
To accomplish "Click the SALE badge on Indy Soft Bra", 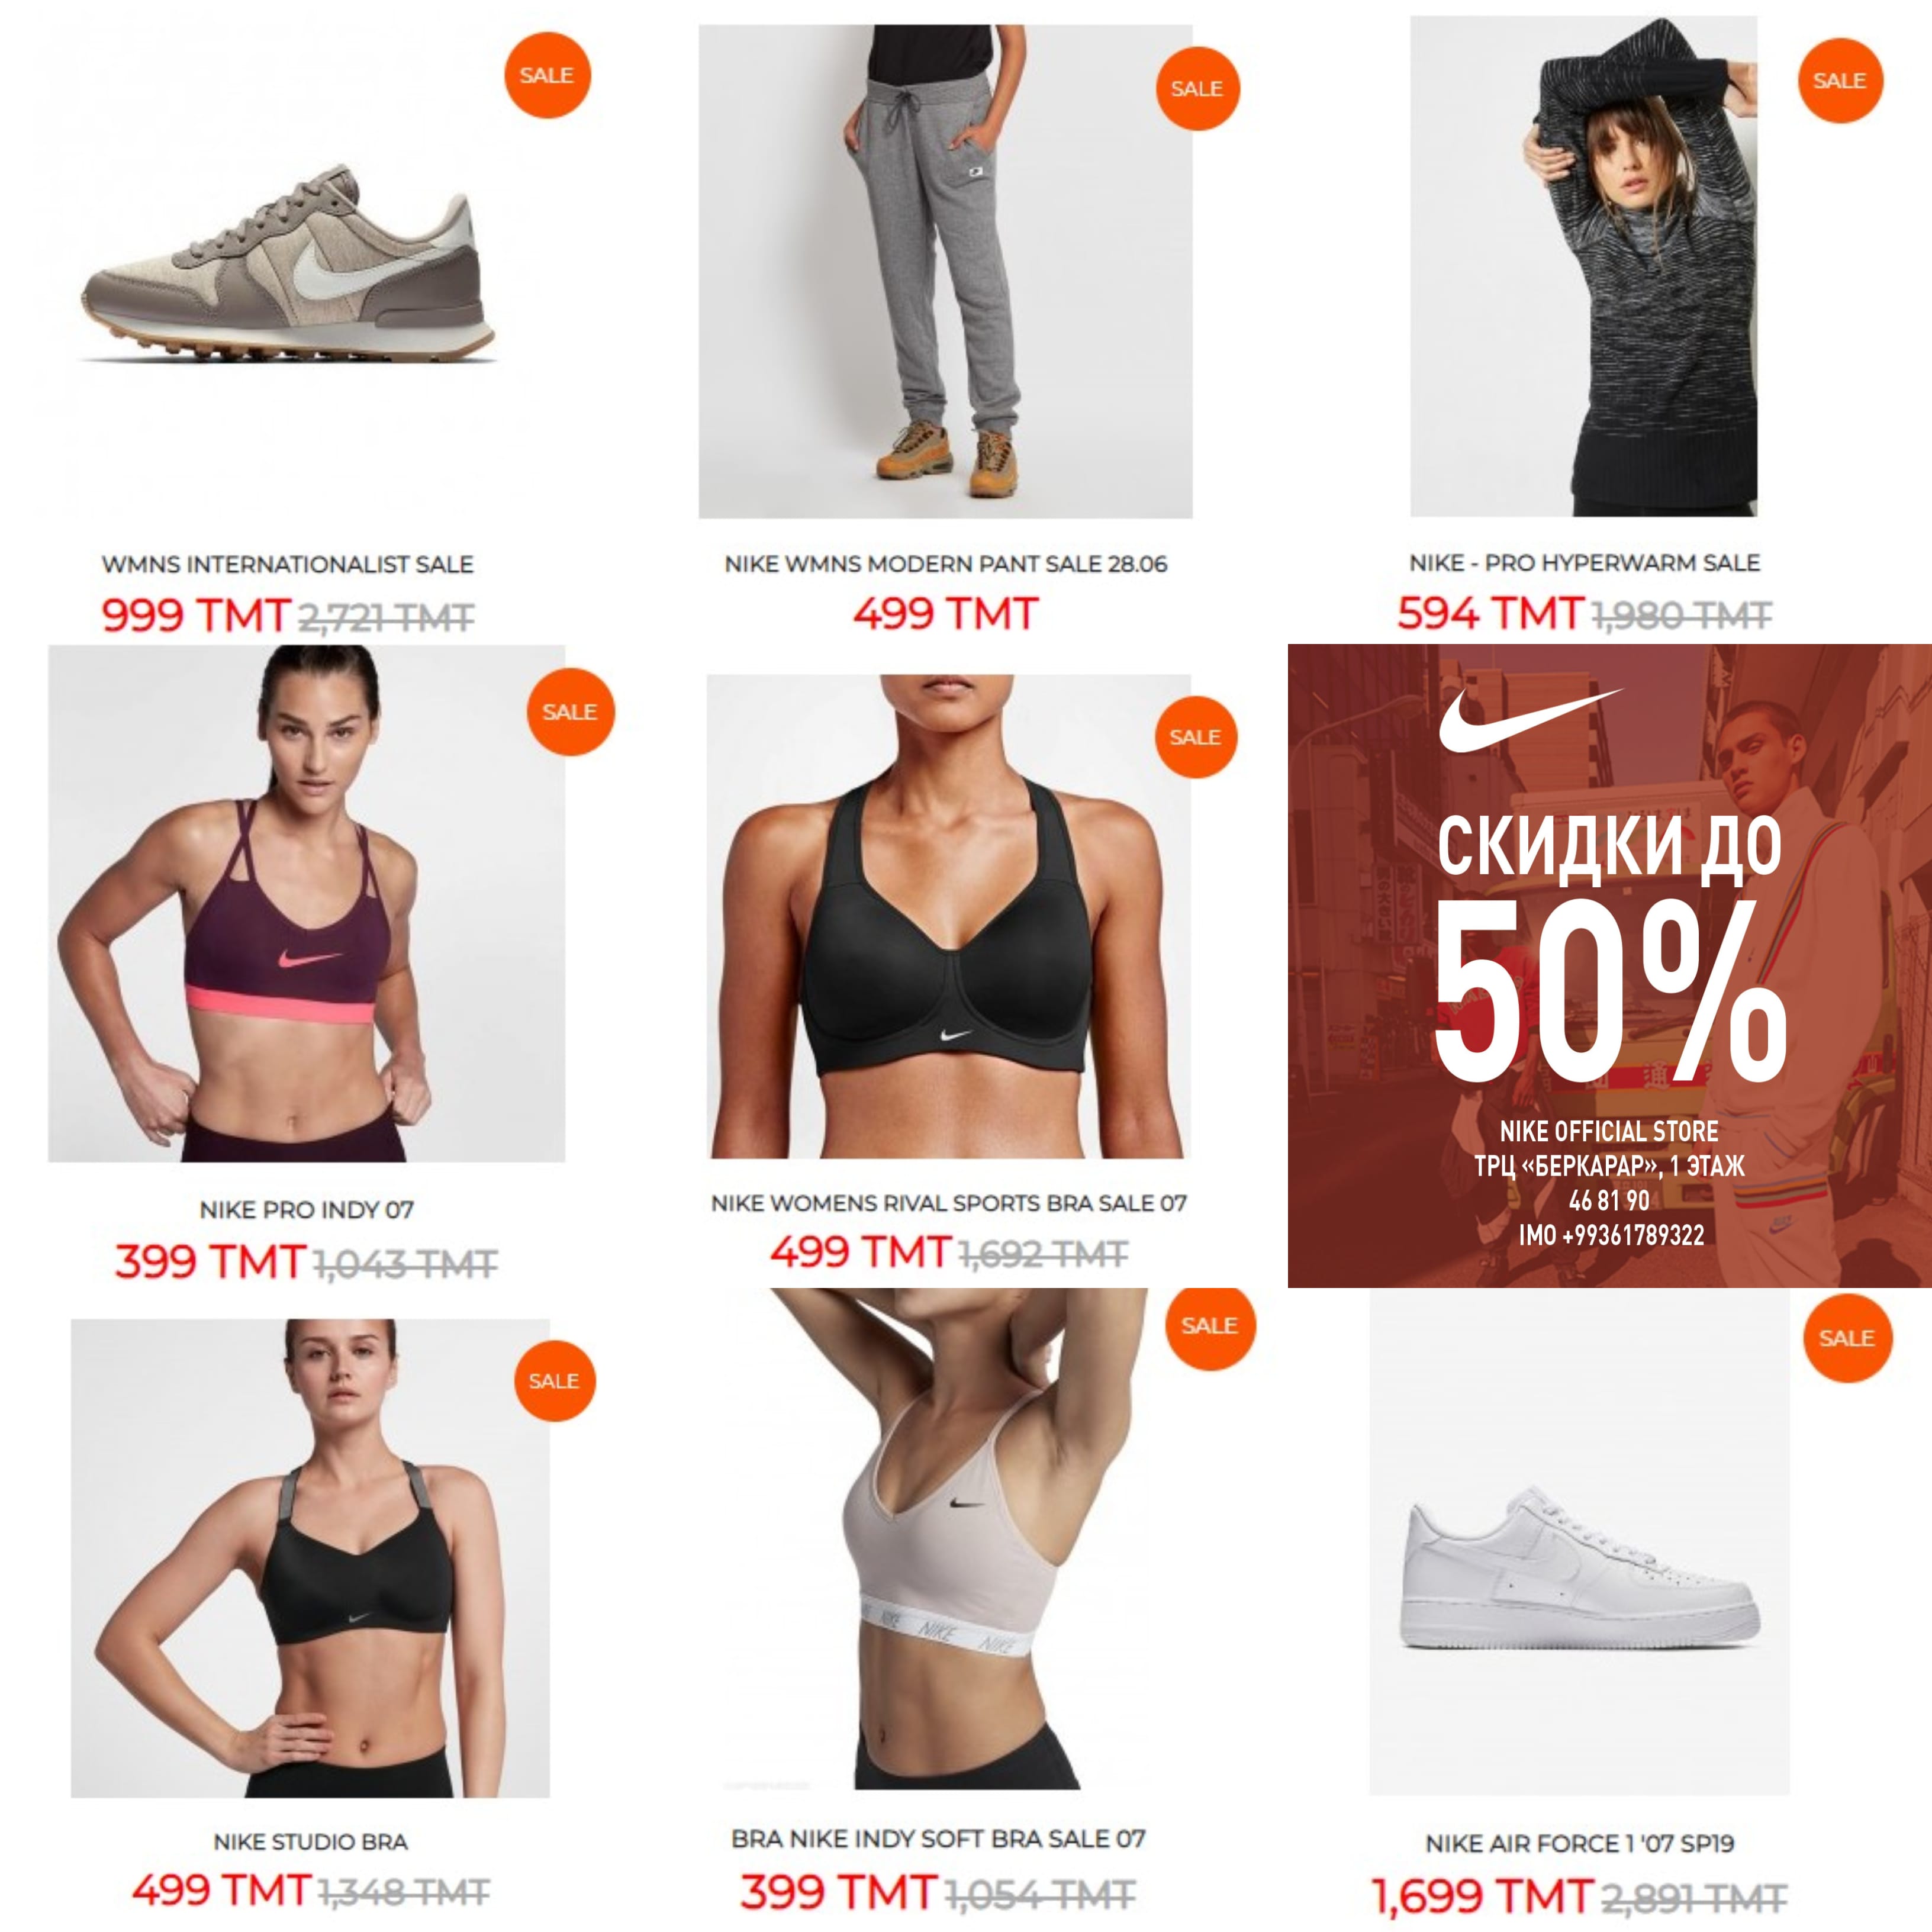I will tap(1210, 1326).
